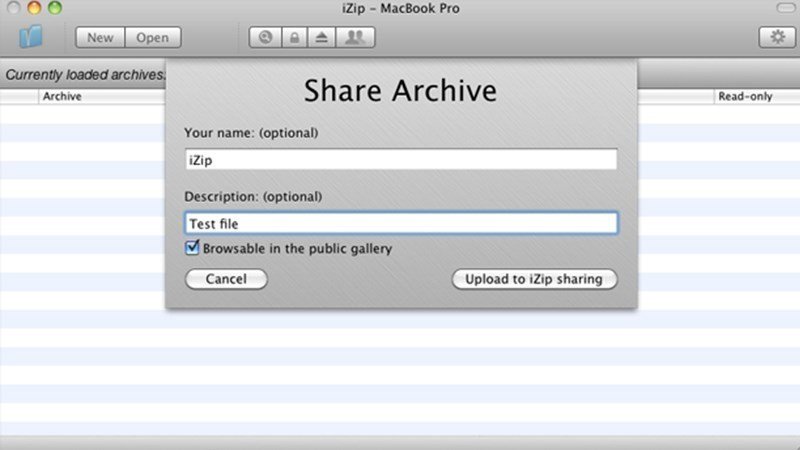
Task: Click the New archive button
Action: pyautogui.click(x=100, y=37)
